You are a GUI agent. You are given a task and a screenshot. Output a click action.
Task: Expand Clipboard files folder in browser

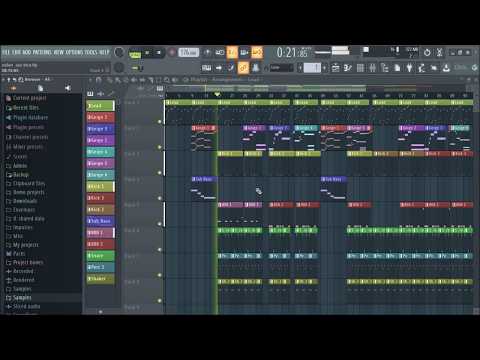coord(25,183)
